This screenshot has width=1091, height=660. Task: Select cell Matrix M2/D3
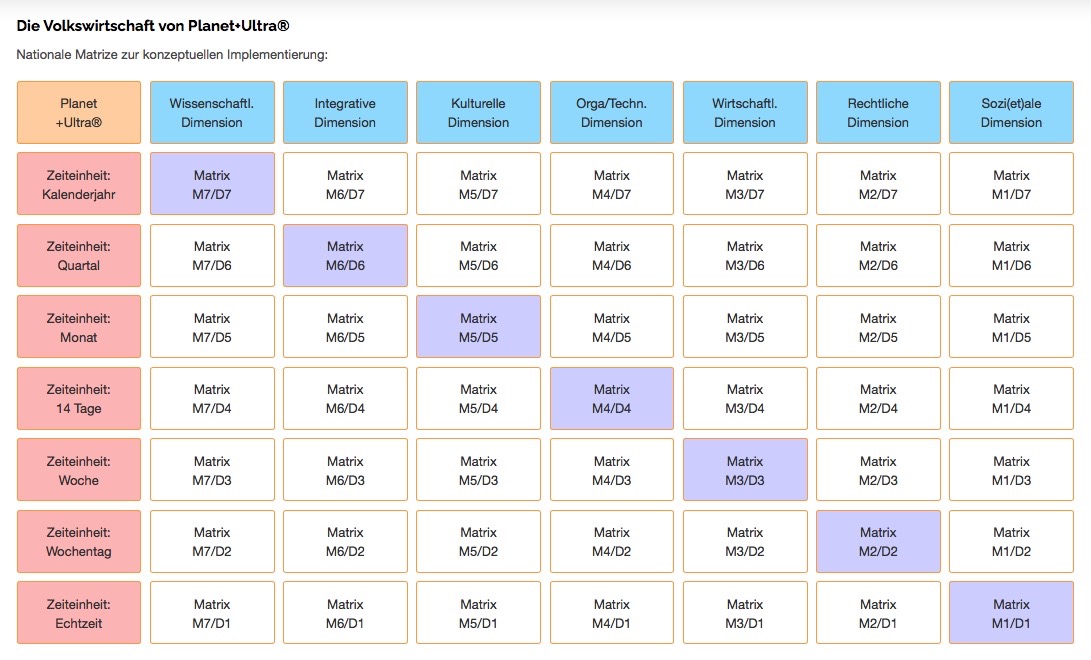click(x=878, y=470)
